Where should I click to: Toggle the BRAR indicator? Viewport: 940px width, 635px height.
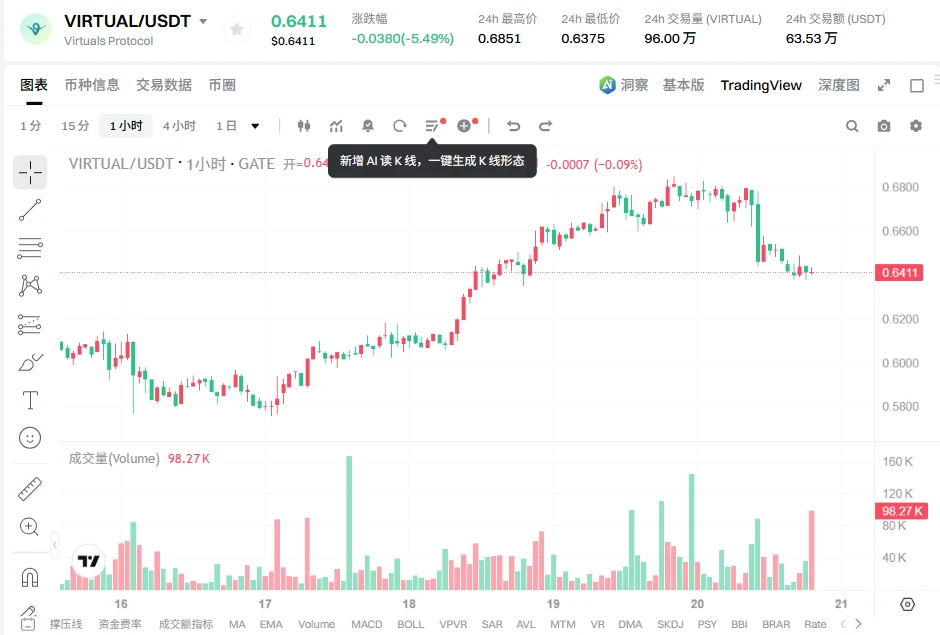pos(776,624)
